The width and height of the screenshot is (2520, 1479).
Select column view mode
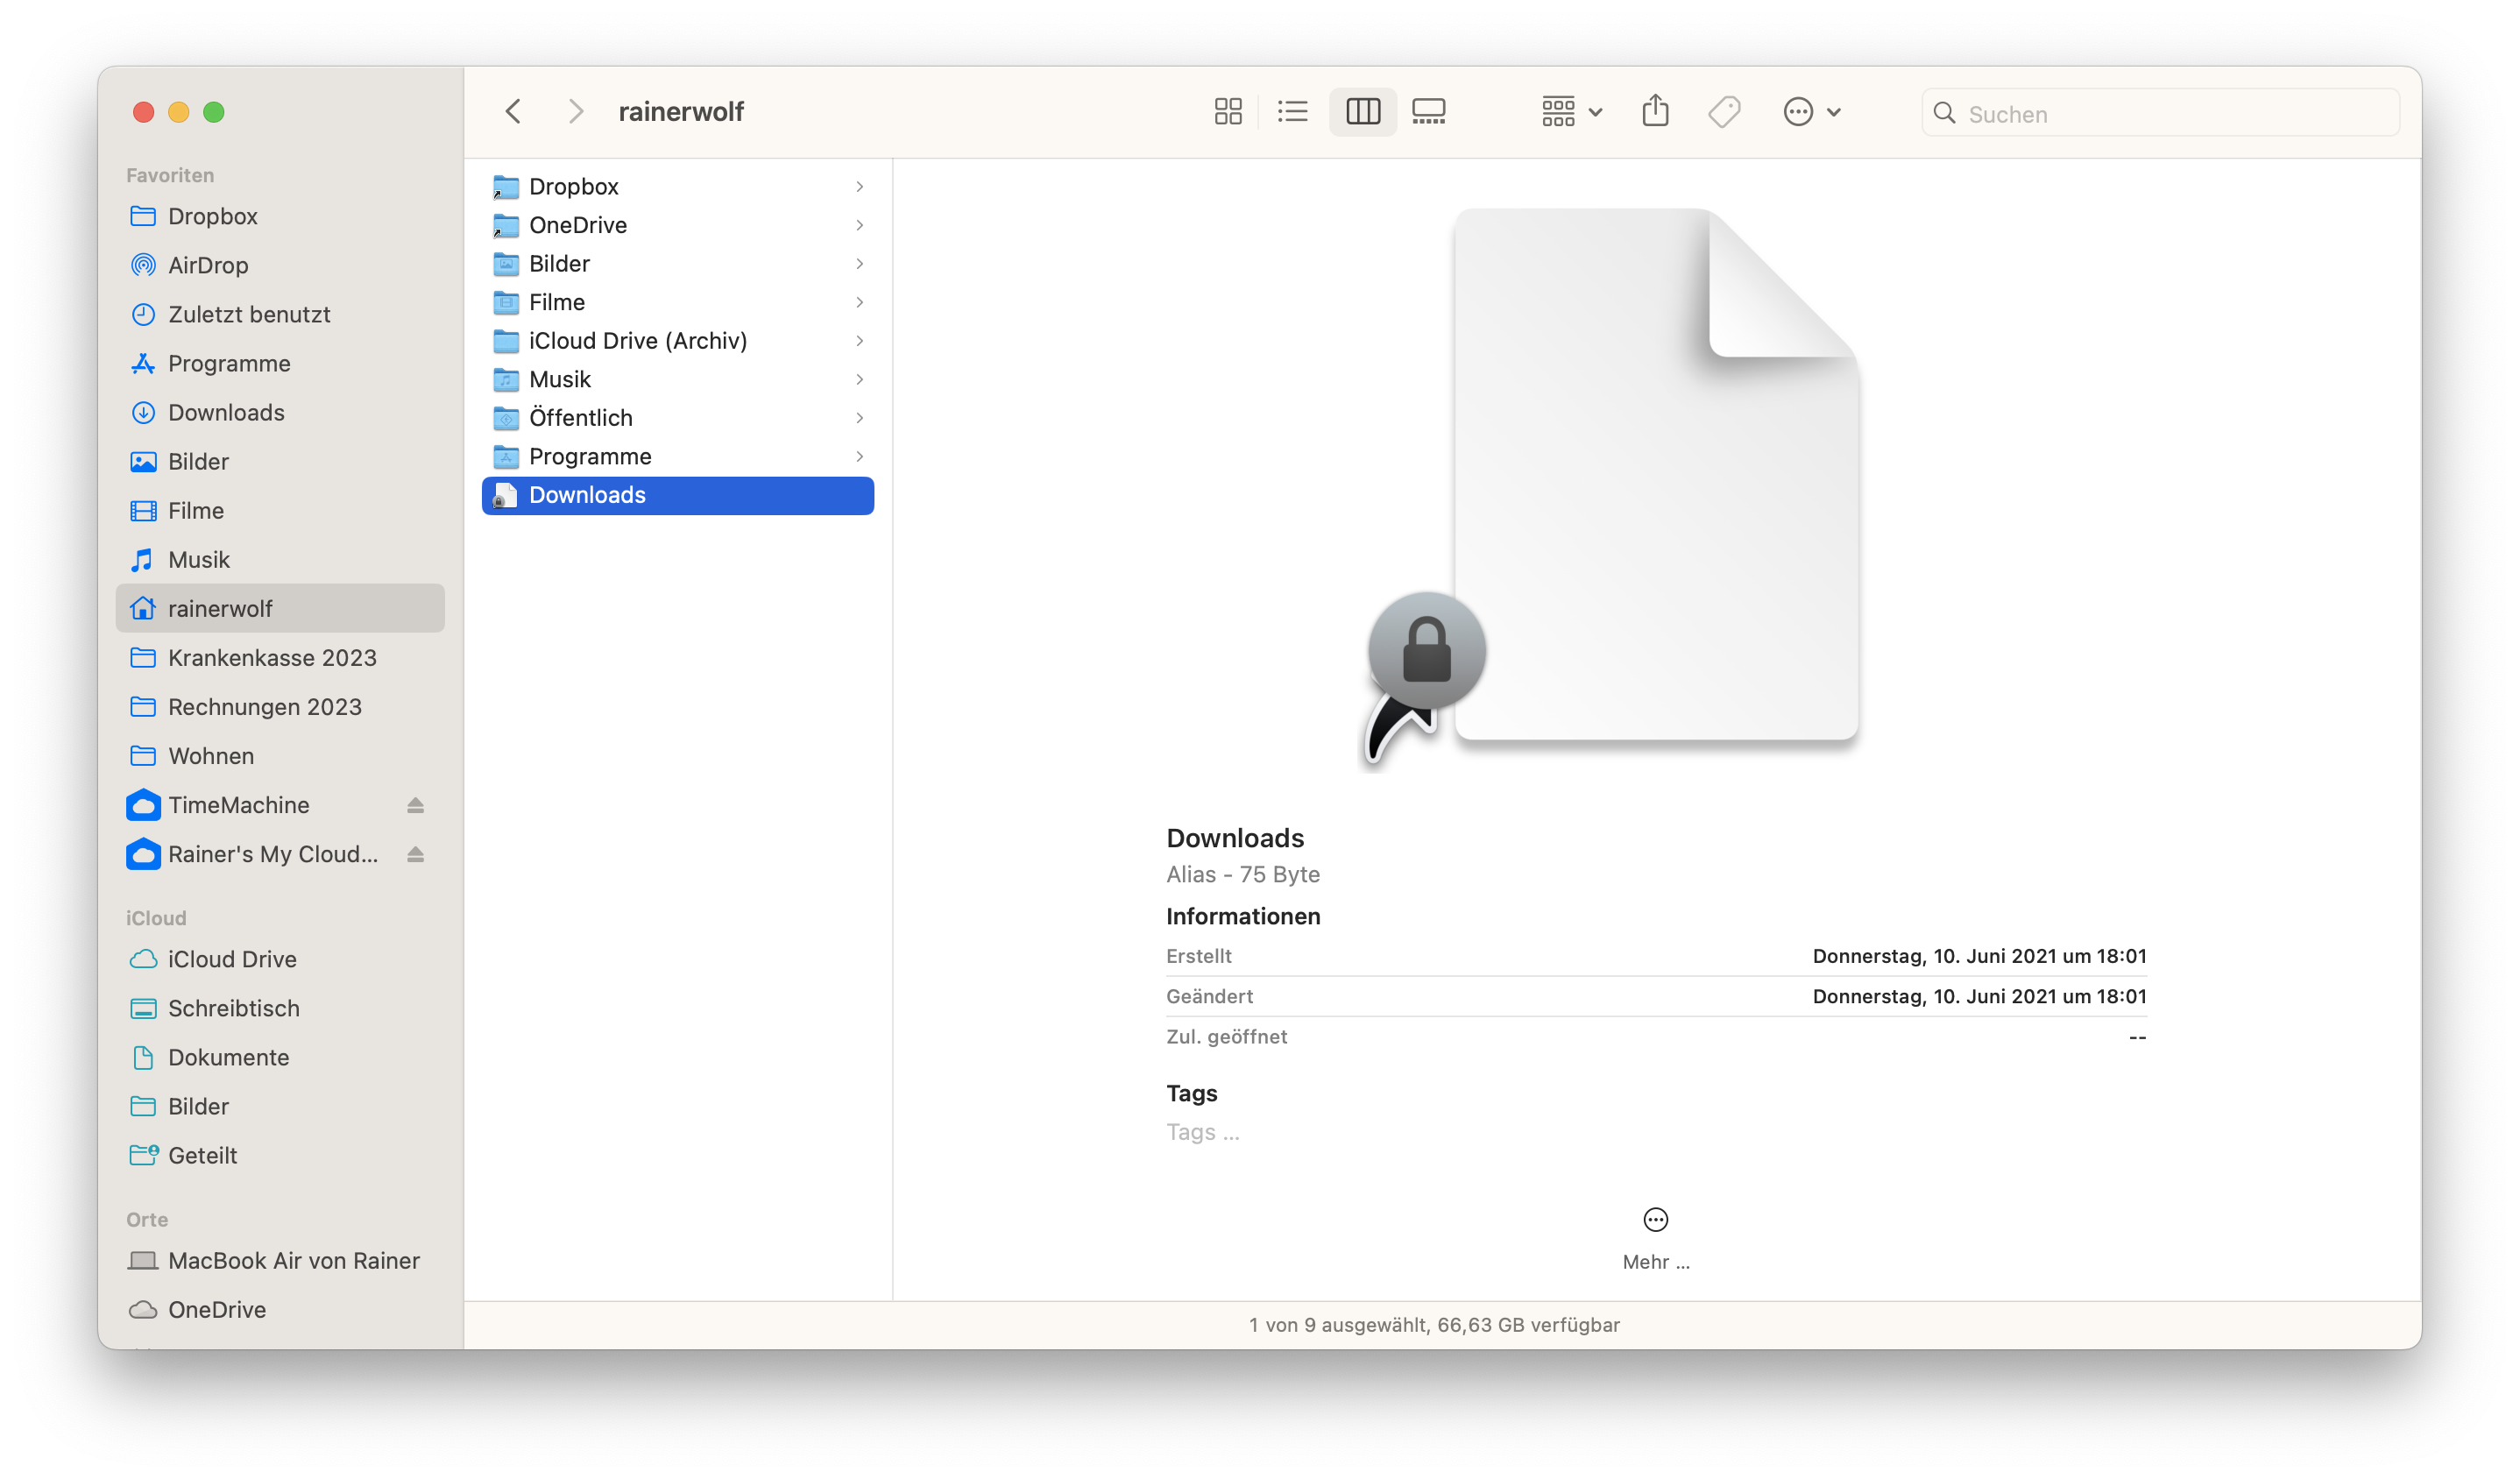point(1362,111)
